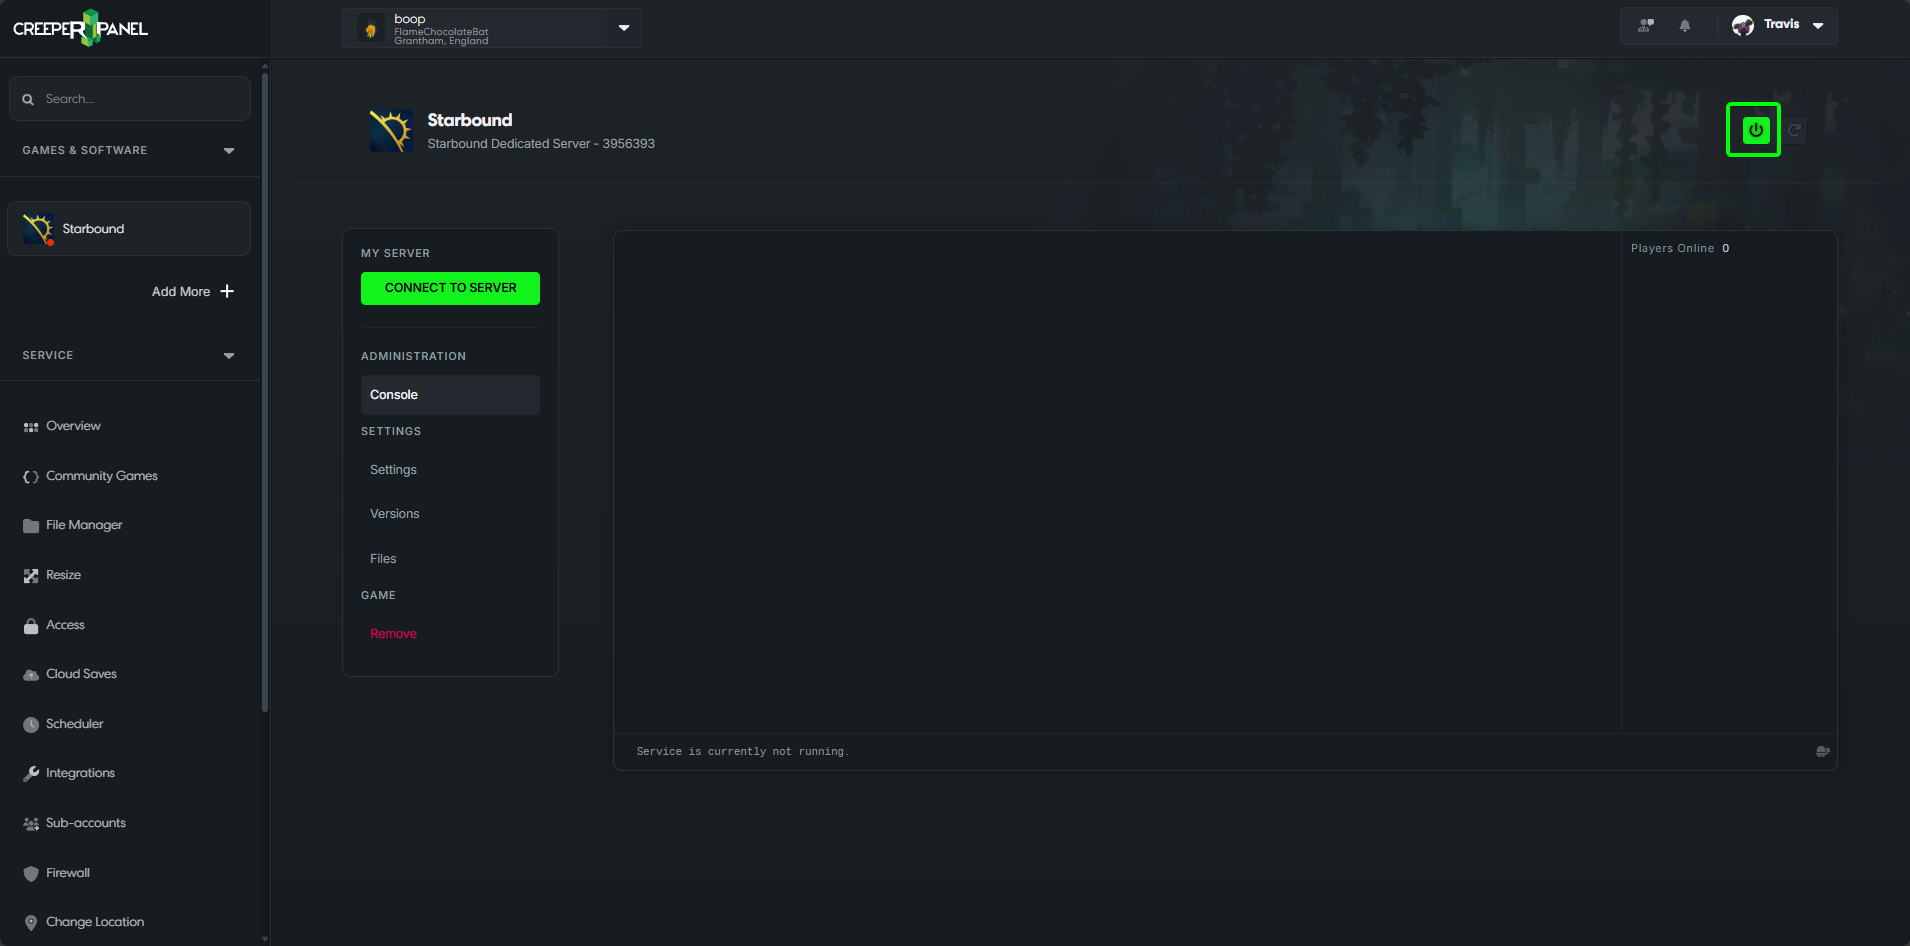Expand the boop server selector dropdown
The width and height of the screenshot is (1910, 946).
pos(624,28)
